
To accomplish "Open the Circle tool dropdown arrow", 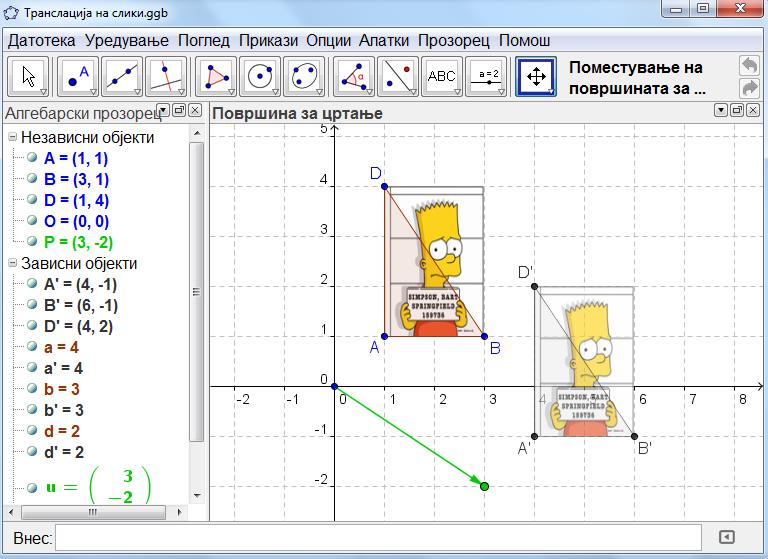I will (275, 92).
